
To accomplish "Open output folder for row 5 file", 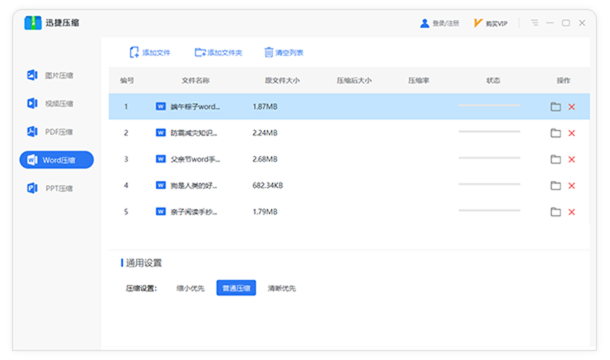I will [556, 212].
